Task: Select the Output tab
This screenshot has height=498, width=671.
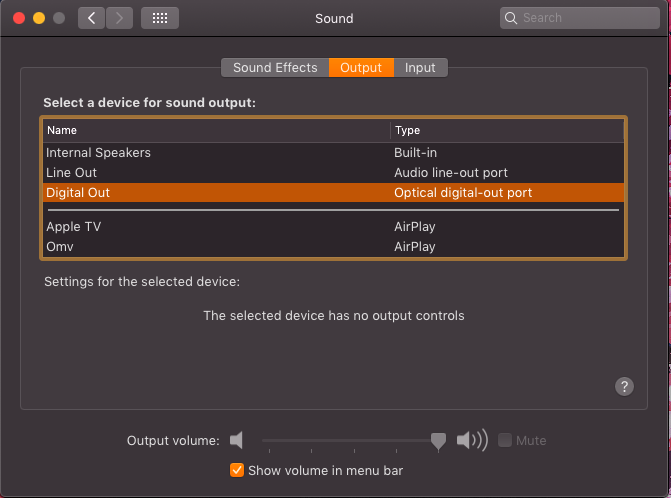Action: (x=361, y=68)
